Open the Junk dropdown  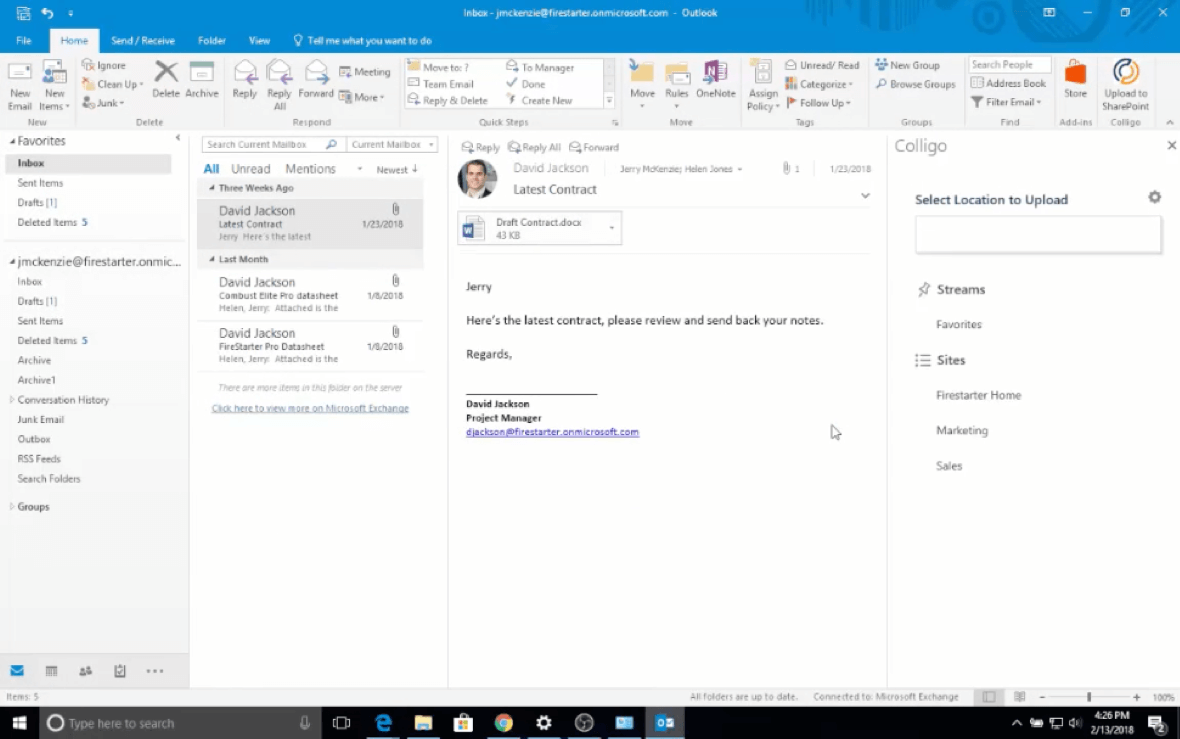[x=103, y=103]
